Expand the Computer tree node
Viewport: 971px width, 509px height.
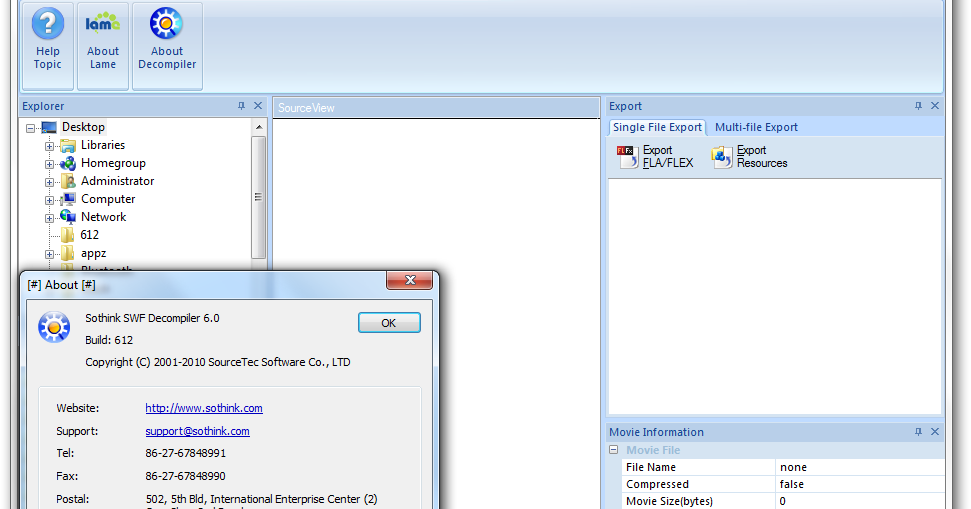coord(49,200)
